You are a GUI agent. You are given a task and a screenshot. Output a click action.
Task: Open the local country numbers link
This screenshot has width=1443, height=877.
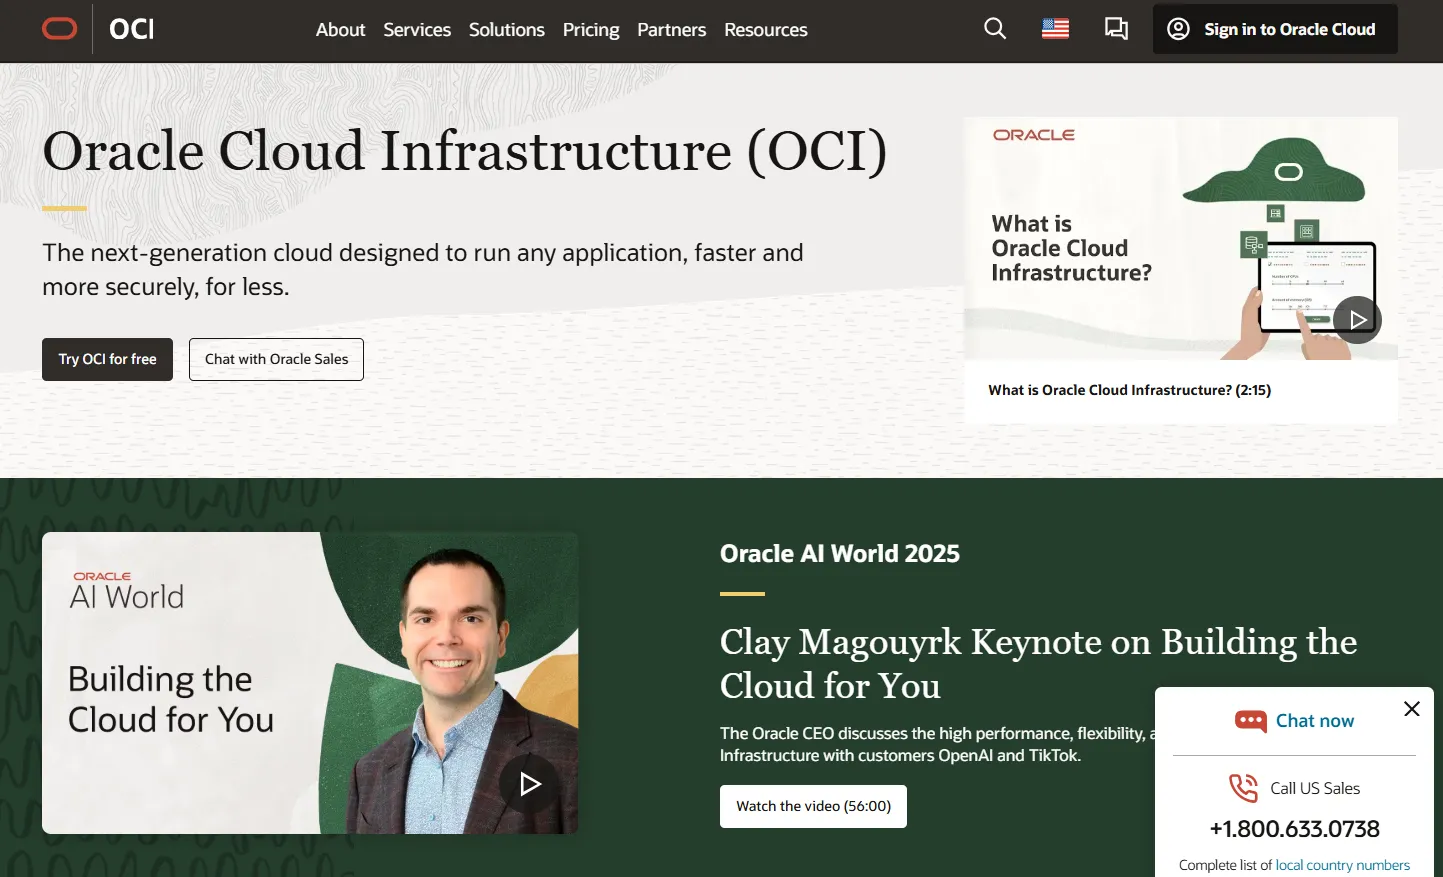[x=1342, y=865]
